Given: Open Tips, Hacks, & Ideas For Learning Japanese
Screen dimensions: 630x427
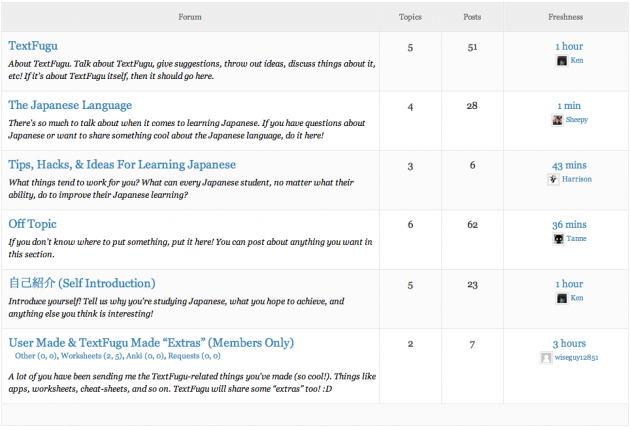Looking at the screenshot, I should coord(122,165).
